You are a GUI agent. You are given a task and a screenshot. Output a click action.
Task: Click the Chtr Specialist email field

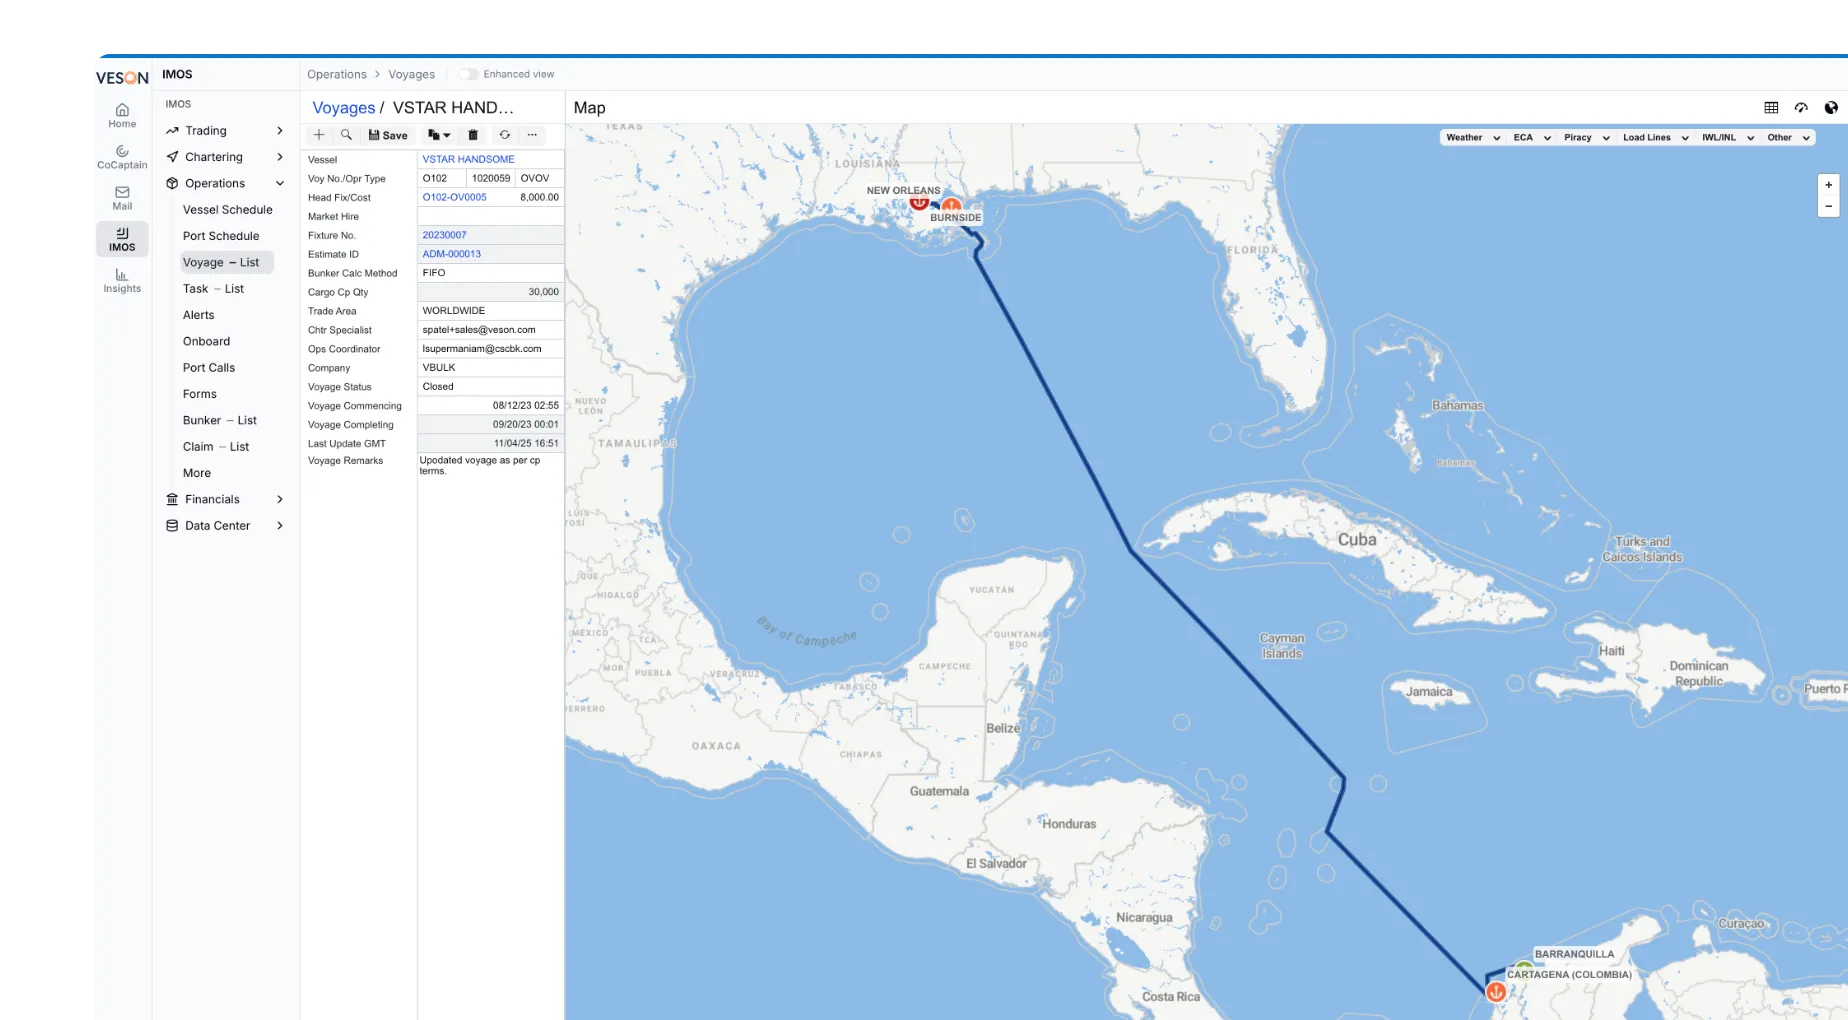coord(490,330)
